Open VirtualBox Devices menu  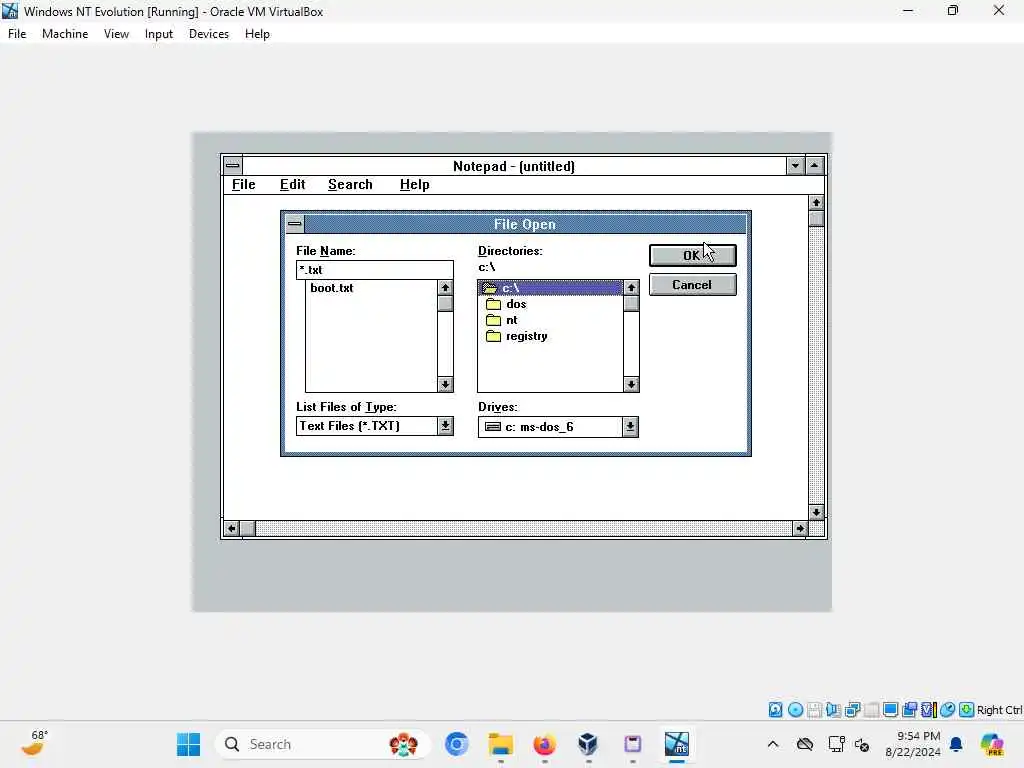tap(209, 34)
